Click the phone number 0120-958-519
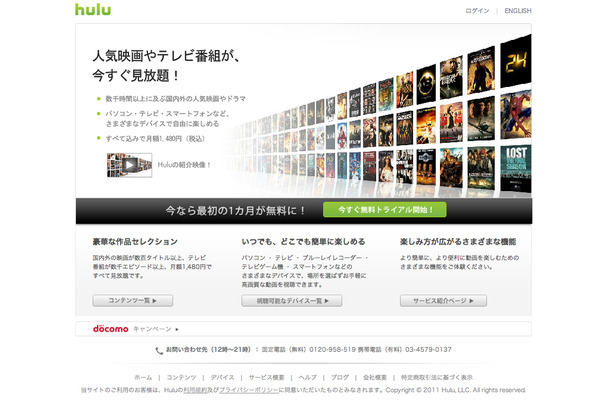Screen dimensions: 610x400 (x=333, y=349)
